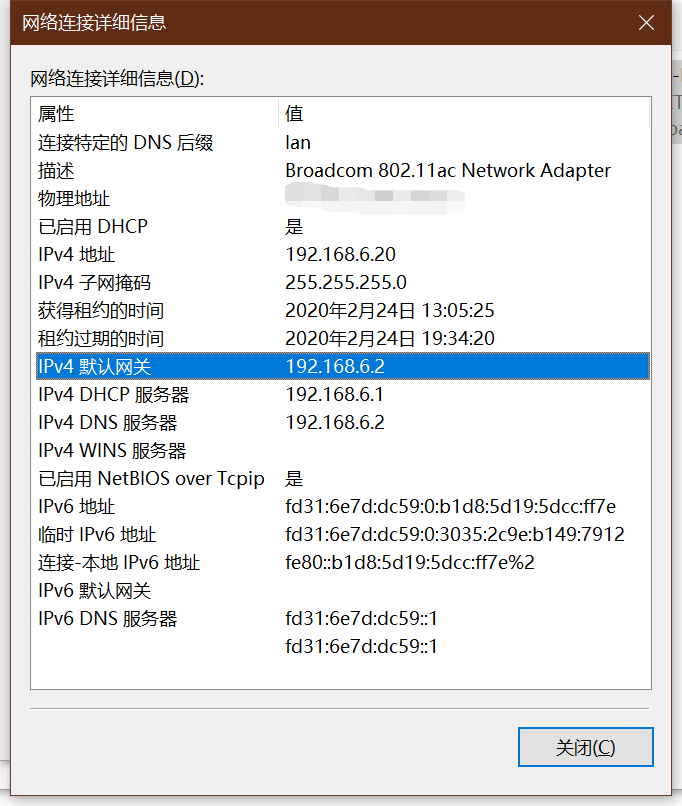Select the IPv6 DNS 服务器 entry
682x806 pixels.
(200, 618)
